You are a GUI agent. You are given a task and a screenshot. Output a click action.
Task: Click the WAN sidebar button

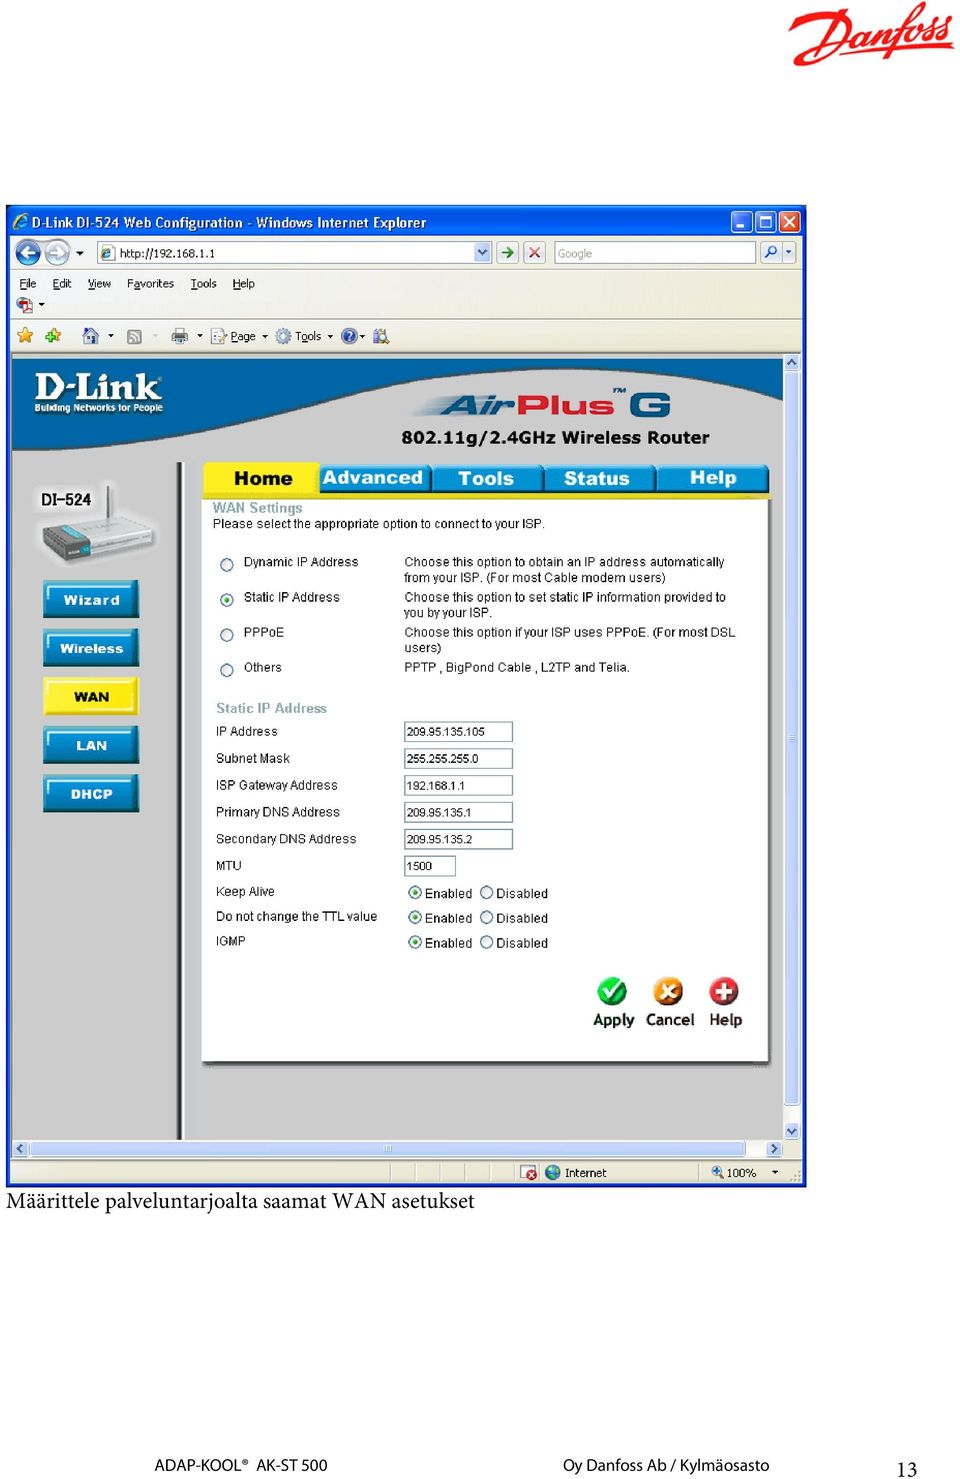(91, 697)
